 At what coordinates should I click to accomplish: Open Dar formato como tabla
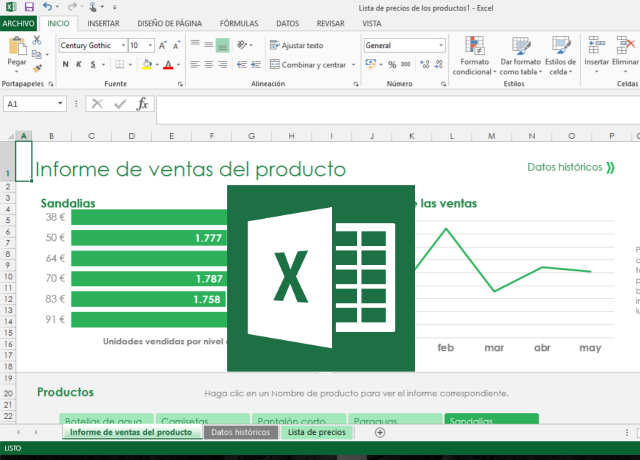(x=520, y=56)
